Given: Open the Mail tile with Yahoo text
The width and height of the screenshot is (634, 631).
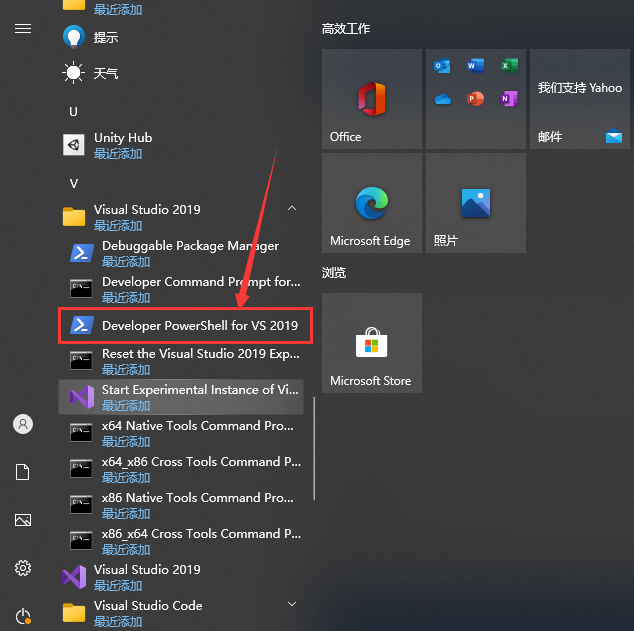Looking at the screenshot, I should 579,99.
